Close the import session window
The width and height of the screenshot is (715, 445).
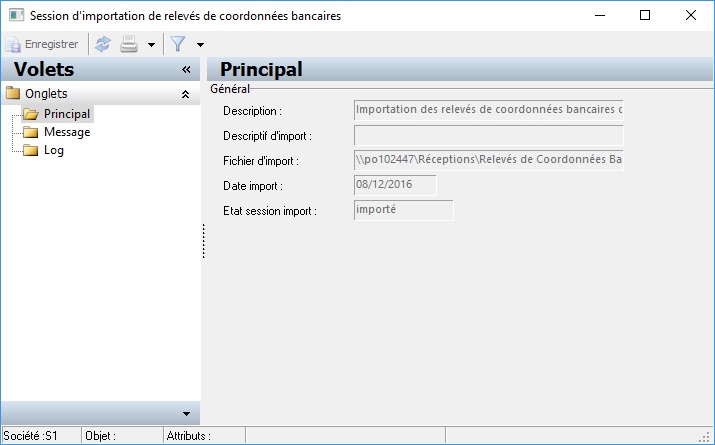pos(691,15)
